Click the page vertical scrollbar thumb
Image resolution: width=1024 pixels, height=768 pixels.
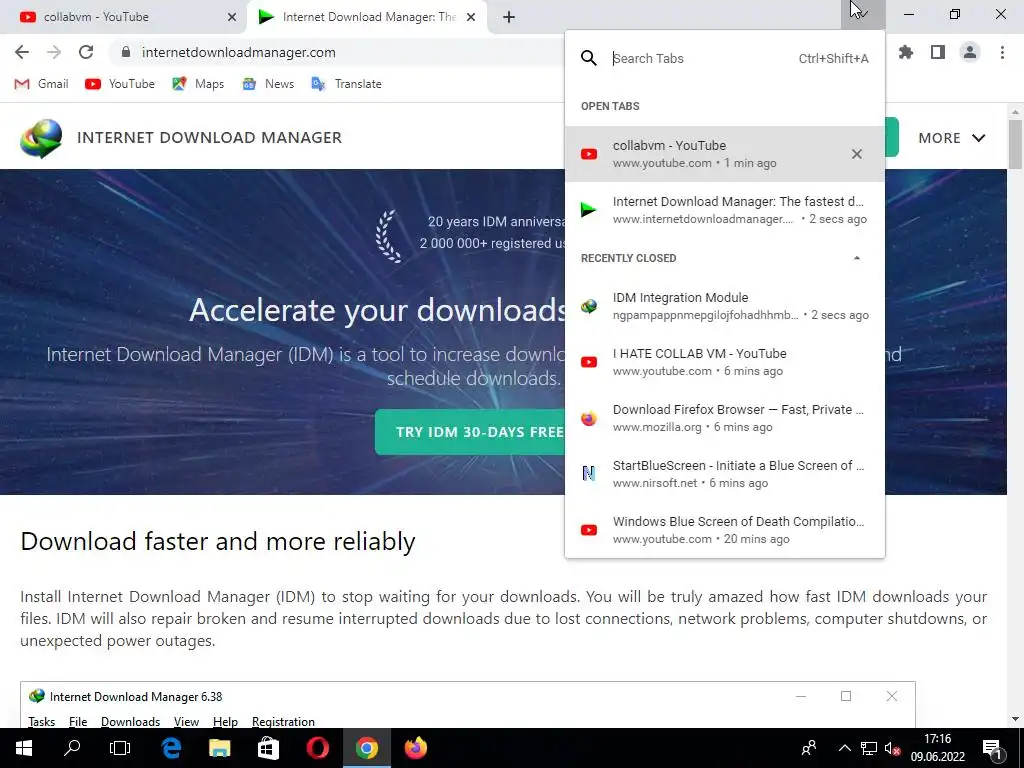tap(1015, 142)
